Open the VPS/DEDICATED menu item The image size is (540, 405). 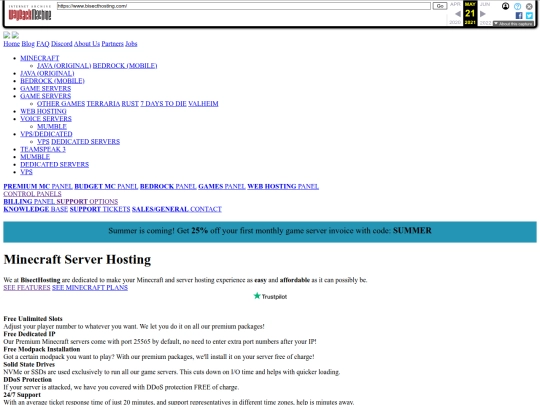coord(46,134)
